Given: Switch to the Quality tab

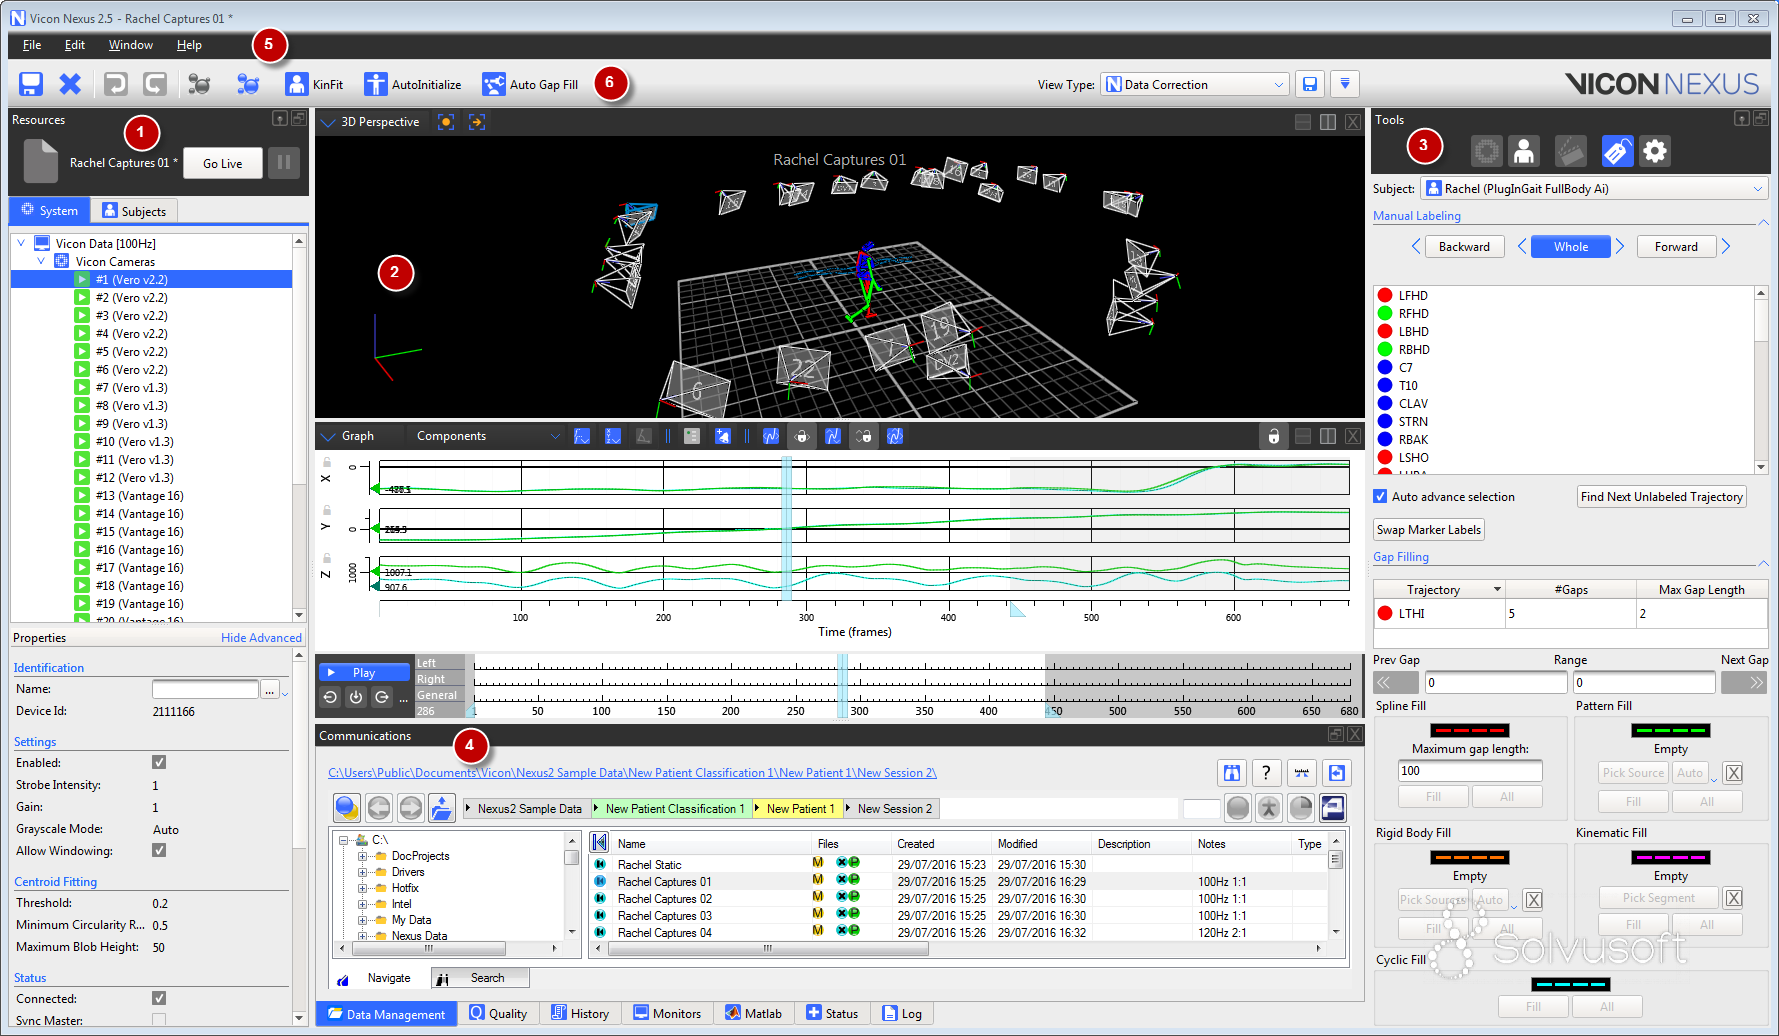Looking at the screenshot, I should tap(498, 1014).
